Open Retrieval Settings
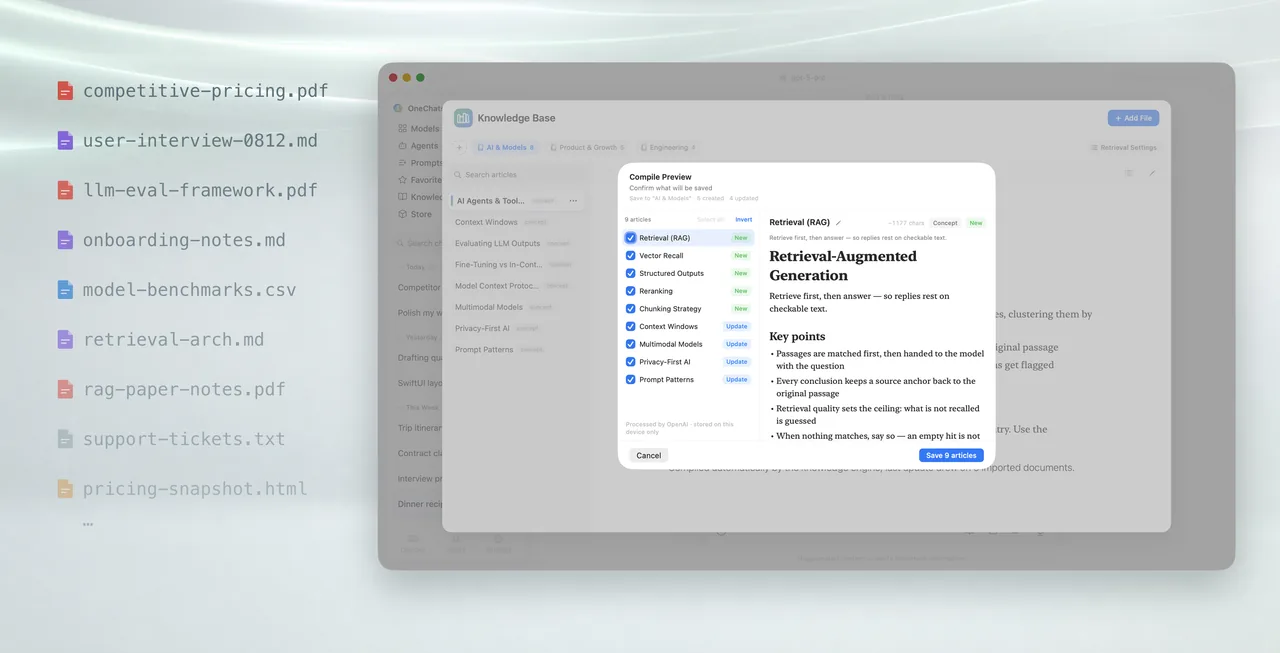 1123,147
